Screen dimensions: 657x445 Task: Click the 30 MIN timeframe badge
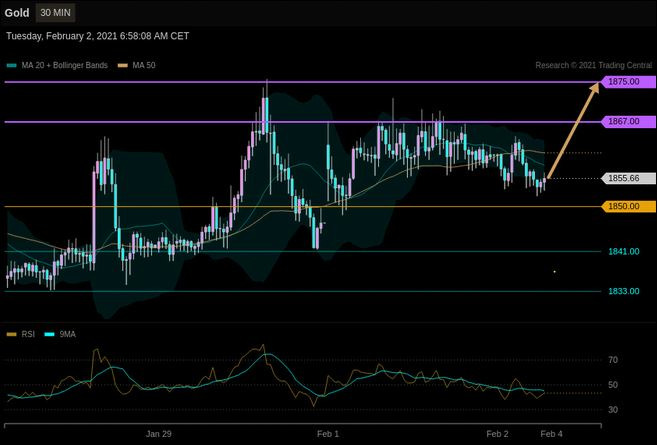(x=55, y=13)
